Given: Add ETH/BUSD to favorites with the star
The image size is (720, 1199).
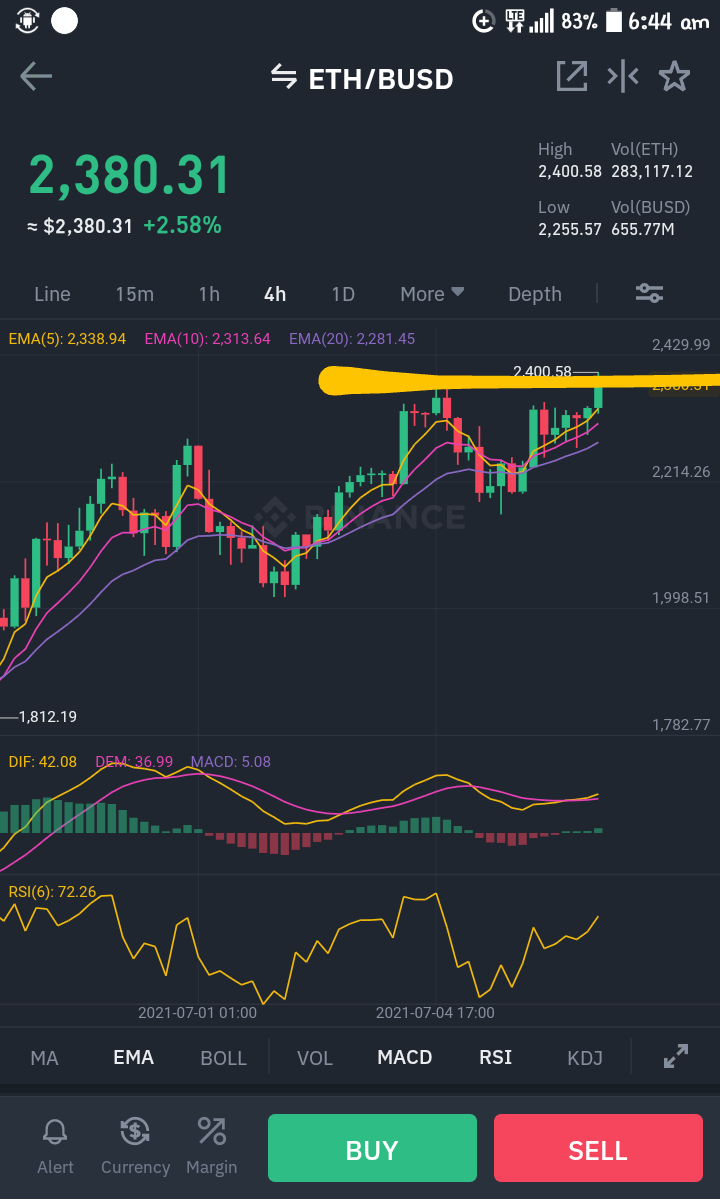Looking at the screenshot, I should (674, 76).
